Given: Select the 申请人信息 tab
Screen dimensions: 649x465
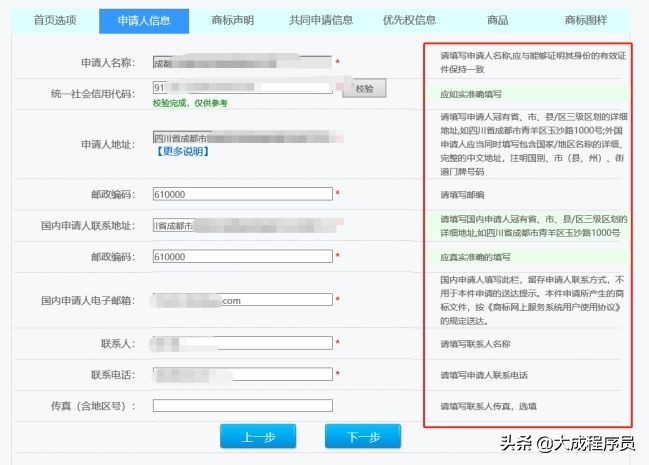Looking at the screenshot, I should pos(144,21).
